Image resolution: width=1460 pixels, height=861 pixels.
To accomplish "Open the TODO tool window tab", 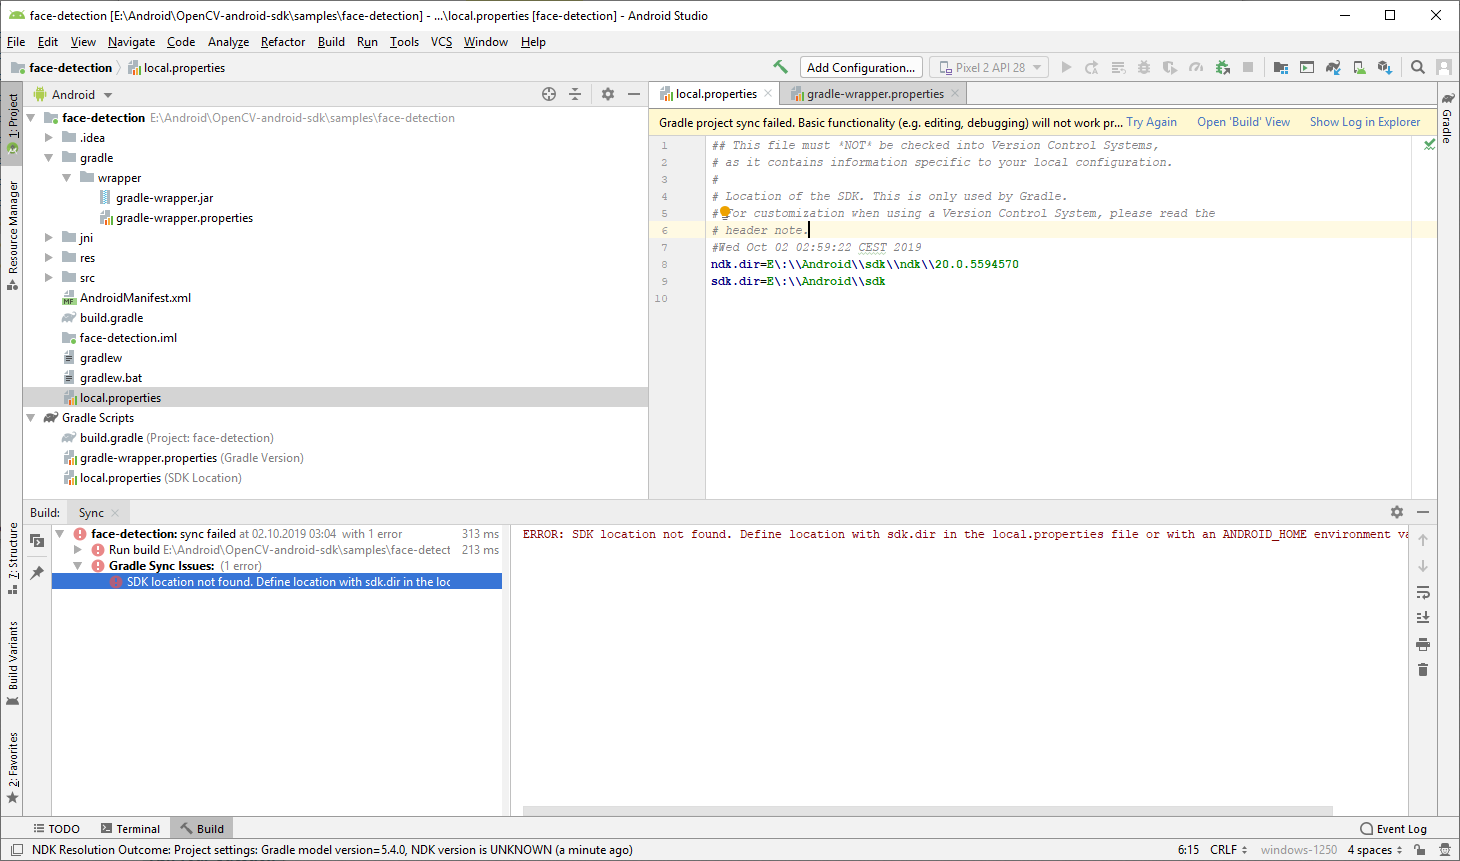I will point(56,828).
